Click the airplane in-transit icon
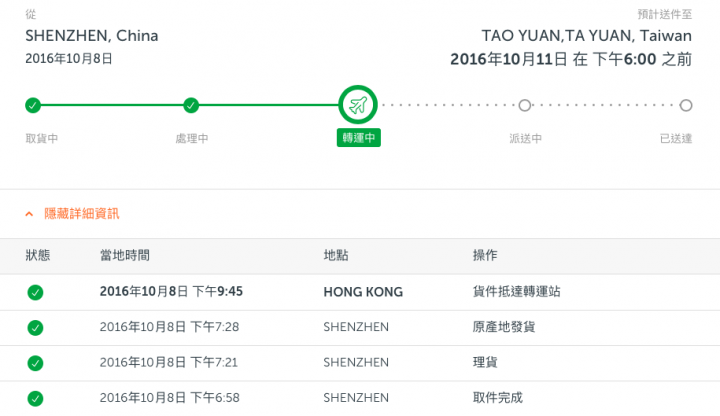The height and width of the screenshot is (416, 720). (358, 105)
